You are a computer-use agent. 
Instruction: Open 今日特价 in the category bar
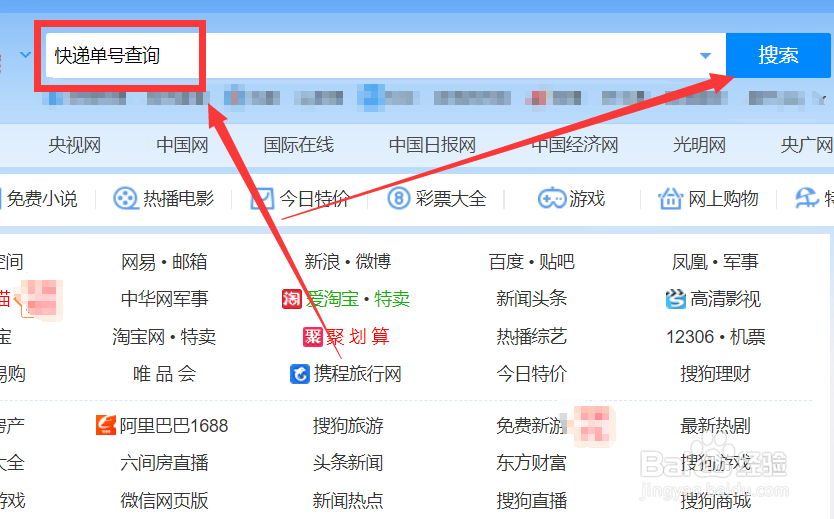coord(314,199)
